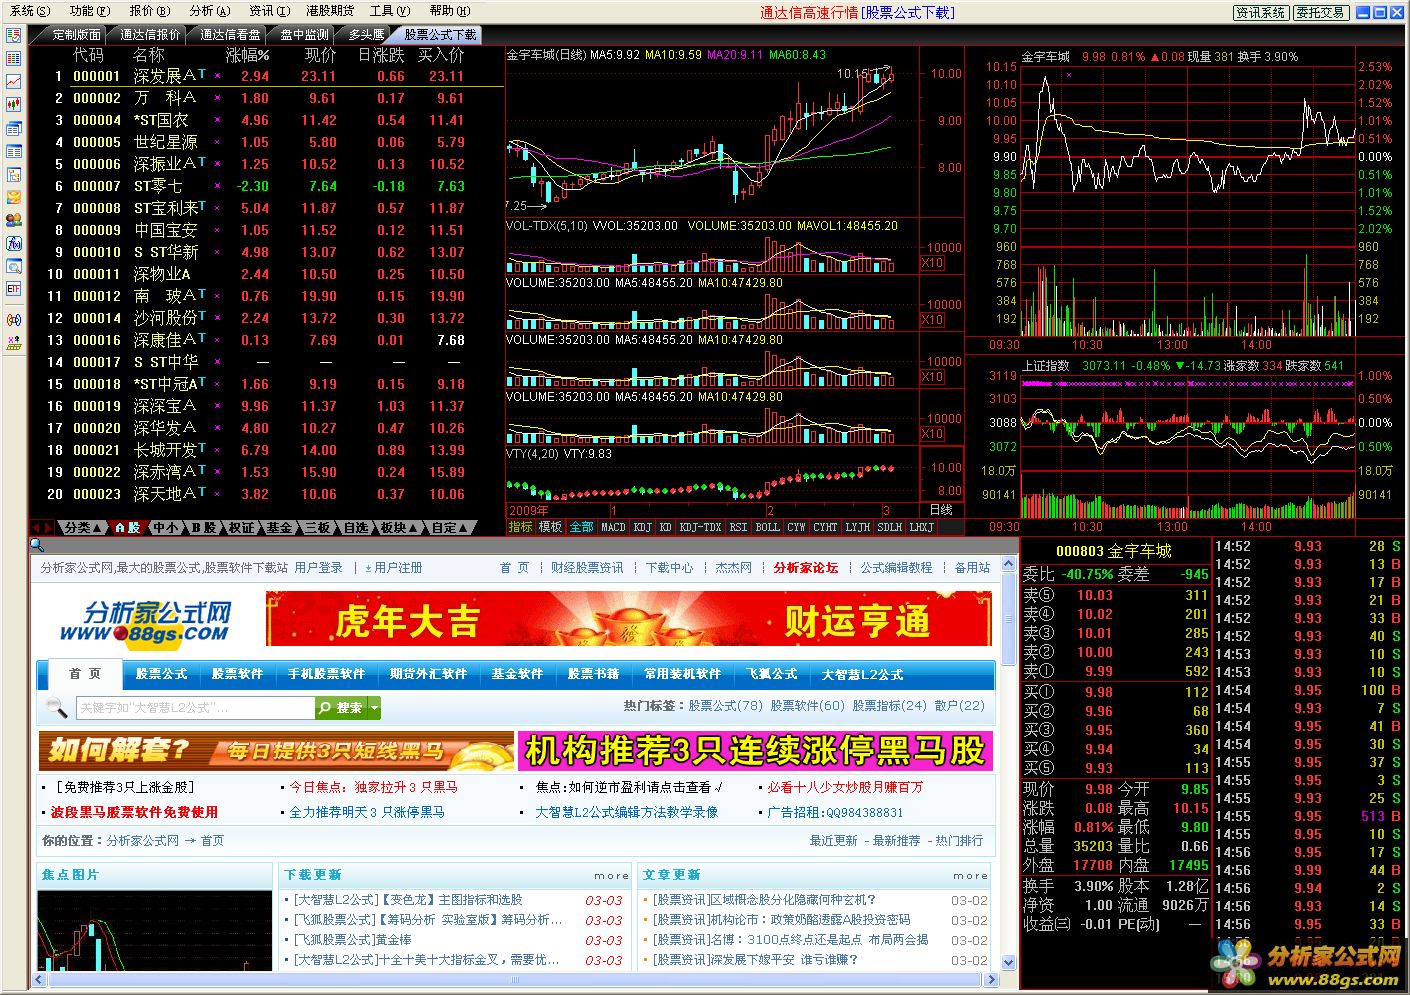Select the MACD indicator tab
Image resolution: width=1410 pixels, height=995 pixels.
coord(613,527)
